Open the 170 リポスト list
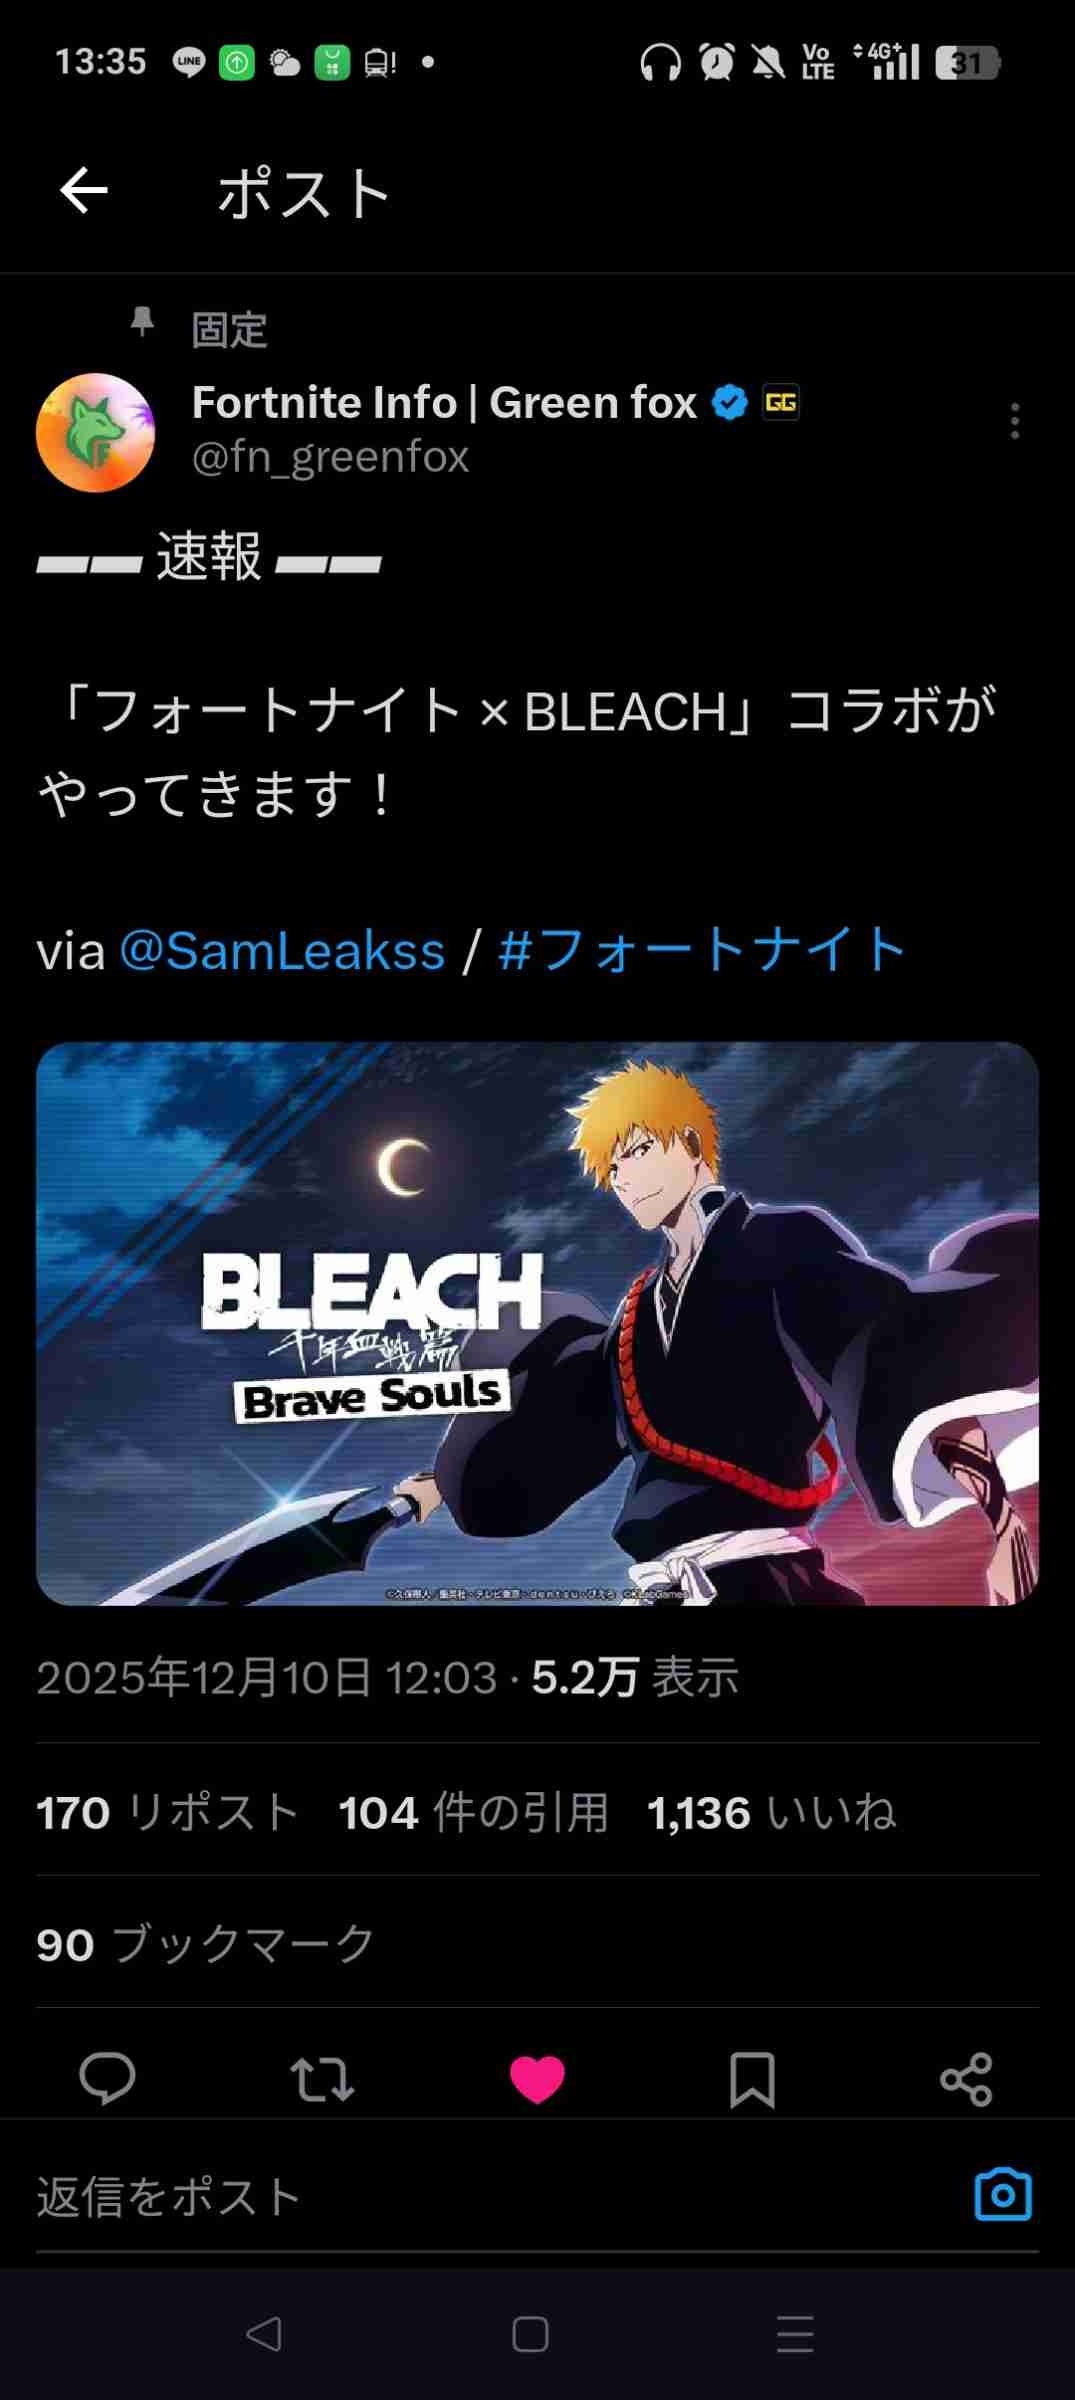This screenshot has width=1075, height=2400. click(168, 1812)
